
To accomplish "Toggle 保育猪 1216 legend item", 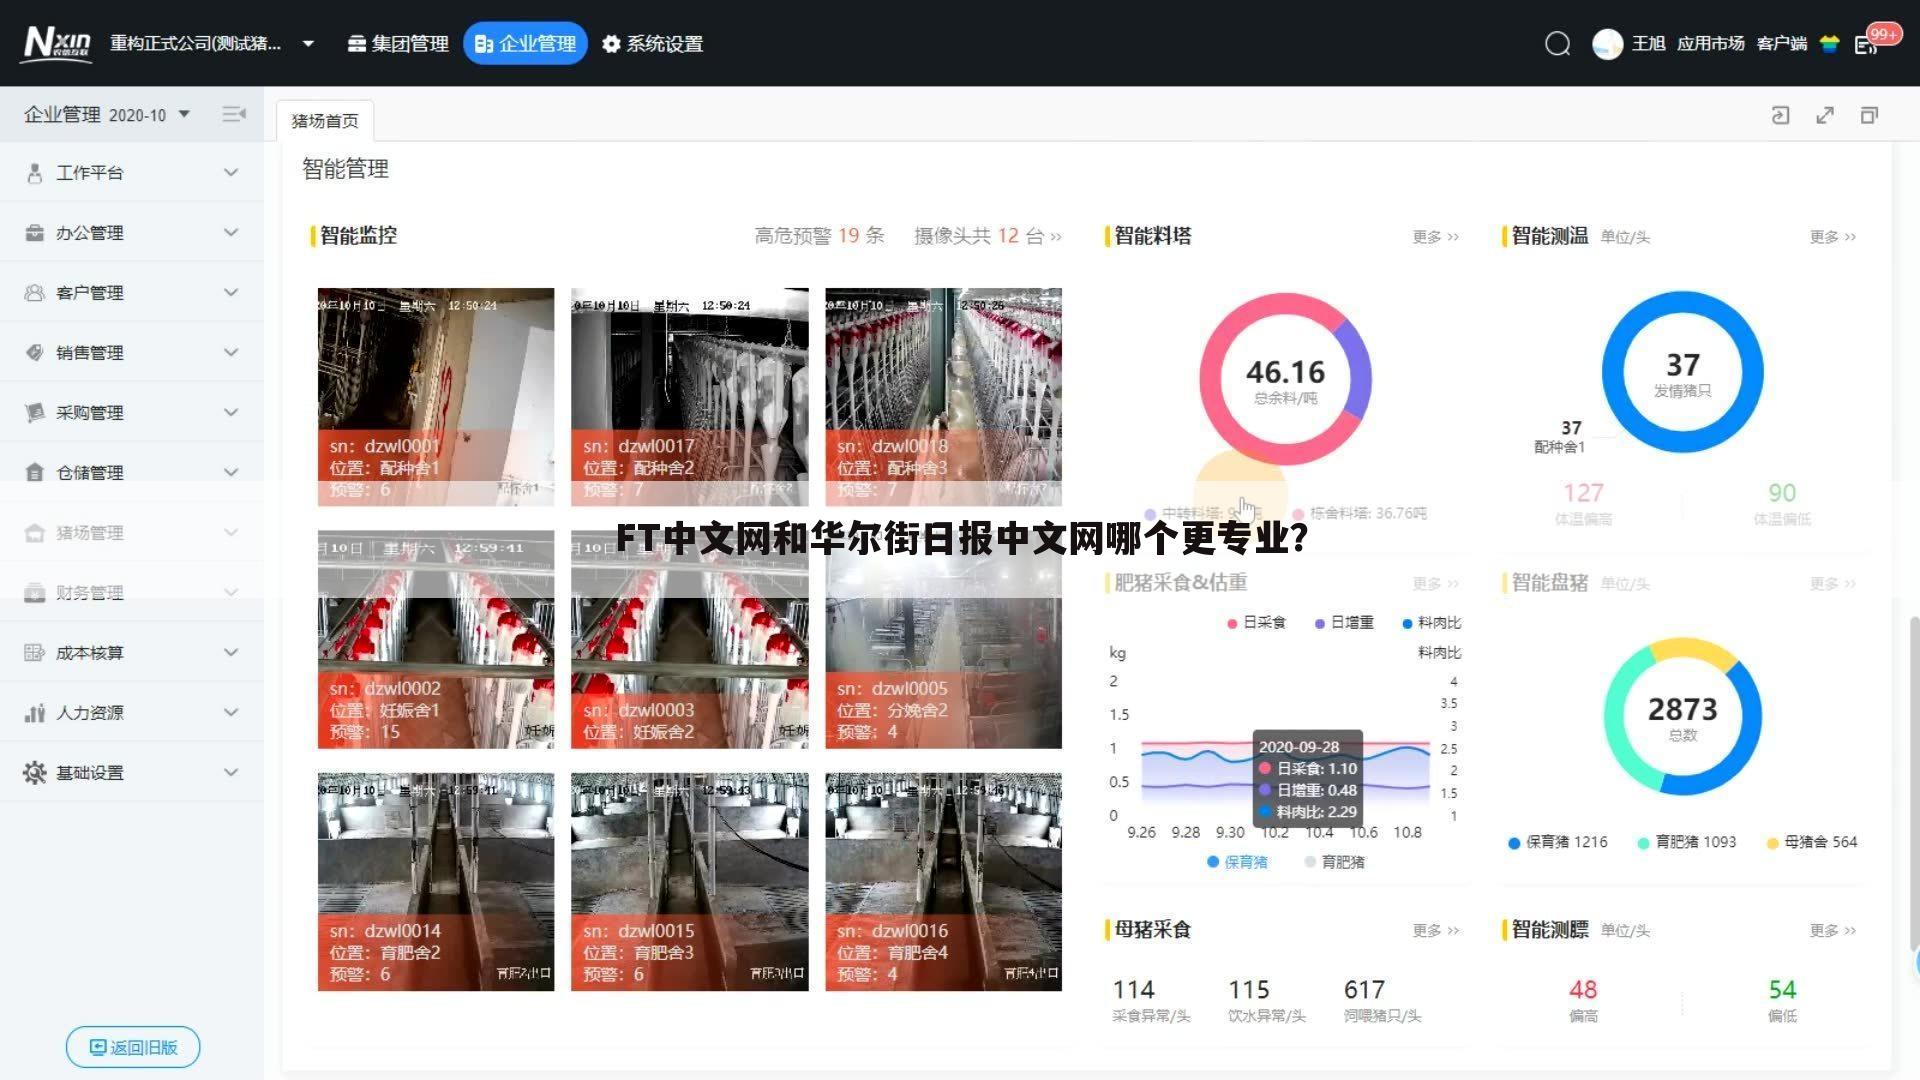I will coord(1558,842).
